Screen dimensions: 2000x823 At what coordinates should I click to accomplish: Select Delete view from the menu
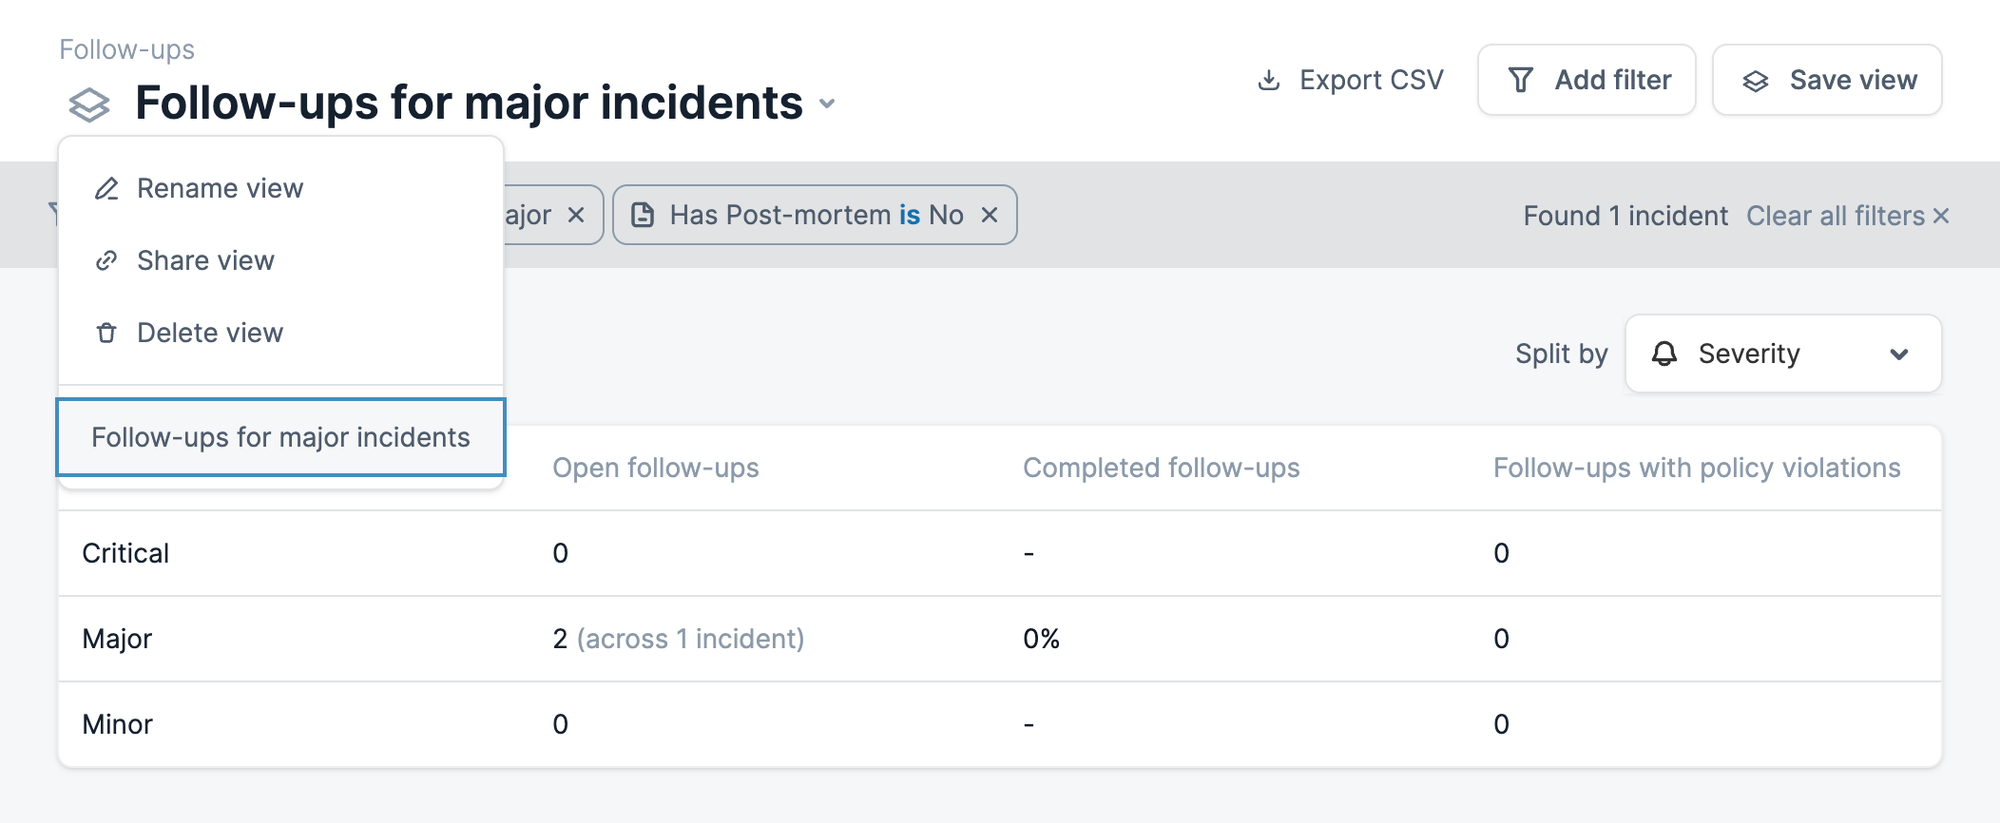coord(210,333)
